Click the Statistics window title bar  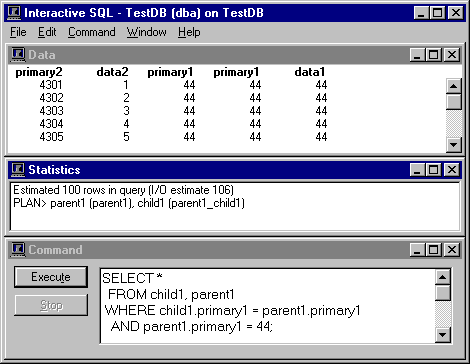(x=234, y=170)
